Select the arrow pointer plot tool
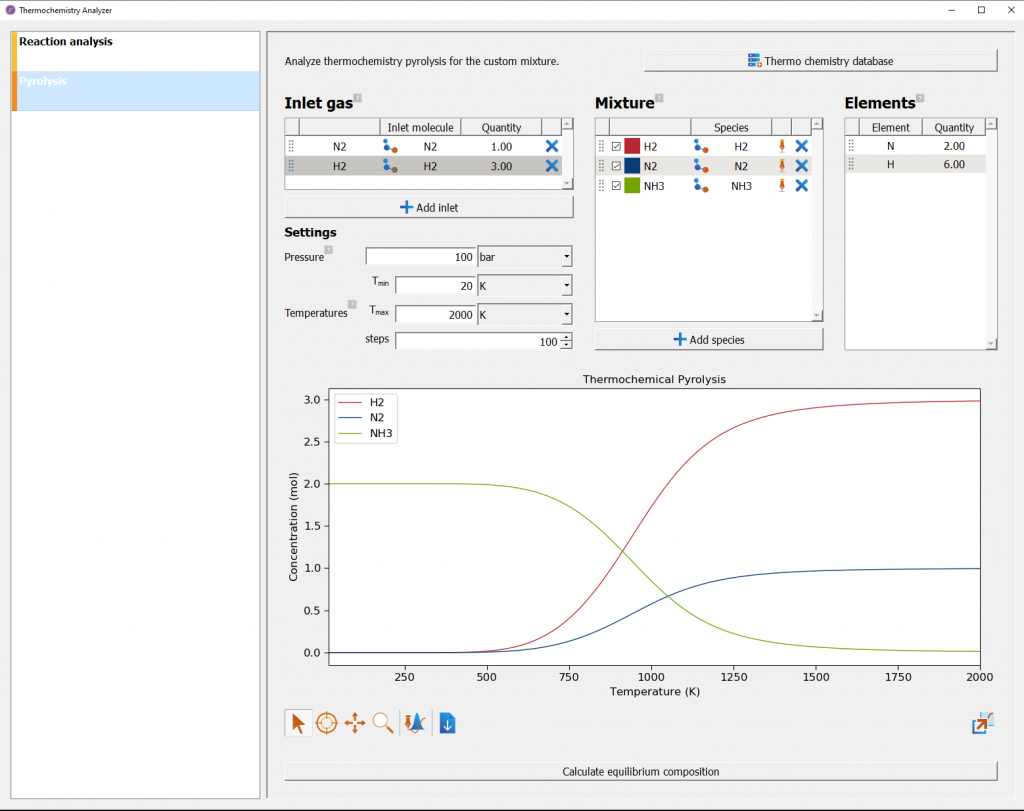This screenshot has height=811, width=1024. click(x=298, y=724)
